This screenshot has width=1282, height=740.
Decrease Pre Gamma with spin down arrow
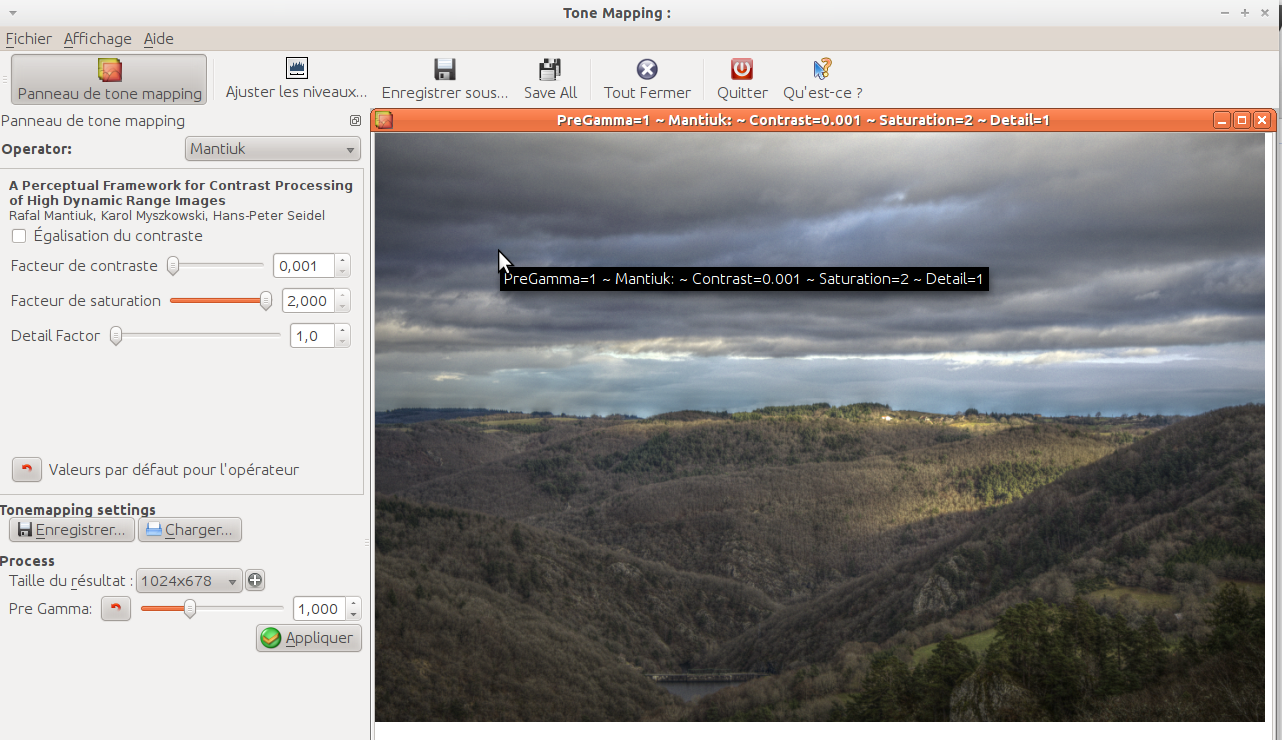point(354,615)
